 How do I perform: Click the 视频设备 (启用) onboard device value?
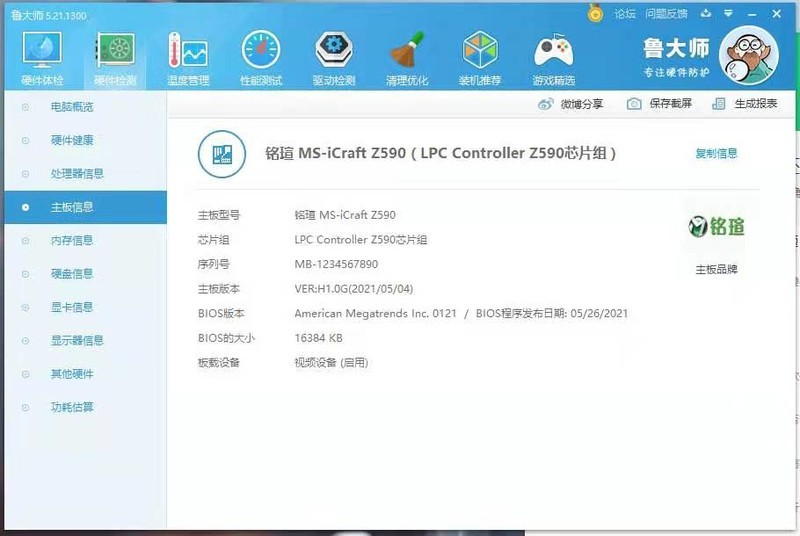point(331,363)
